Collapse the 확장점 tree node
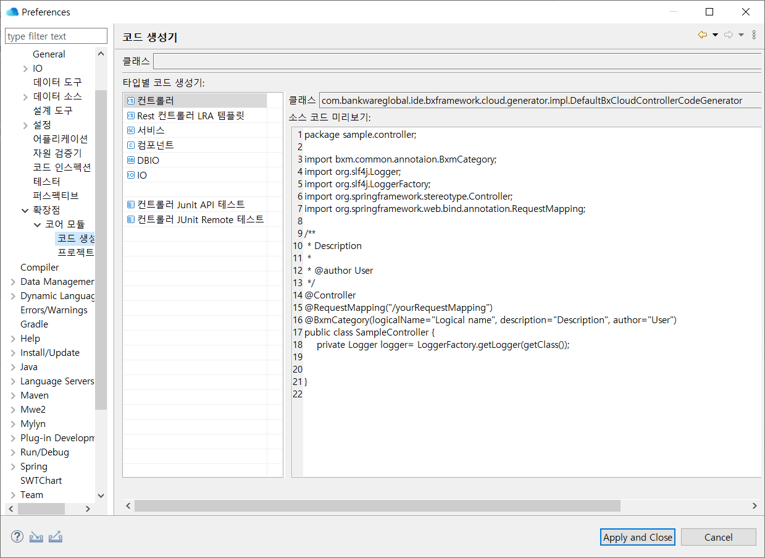This screenshot has width=765, height=558. point(25,210)
